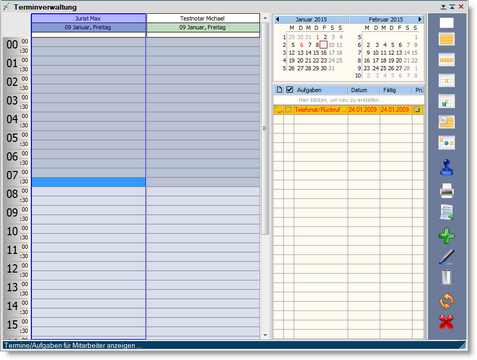Click the schedule vertical scrollbar thumb
The width and height of the screenshot is (477, 360).
click(x=265, y=128)
